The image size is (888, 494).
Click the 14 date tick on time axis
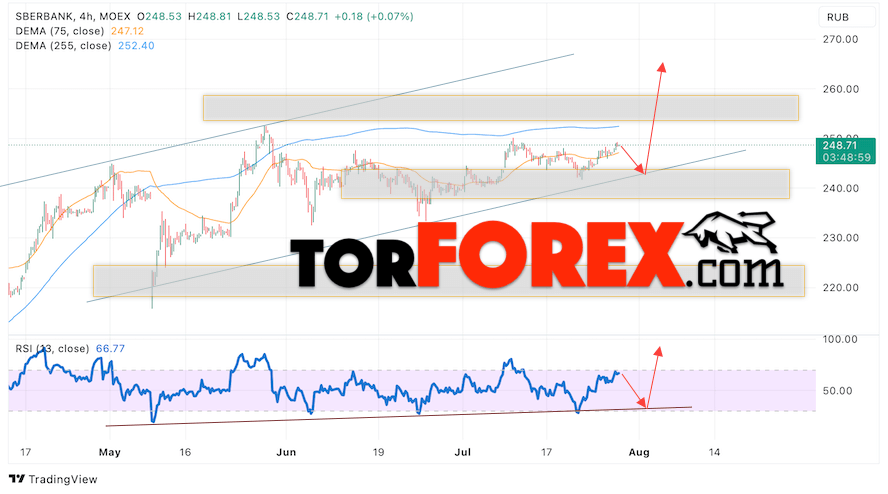[x=715, y=452]
